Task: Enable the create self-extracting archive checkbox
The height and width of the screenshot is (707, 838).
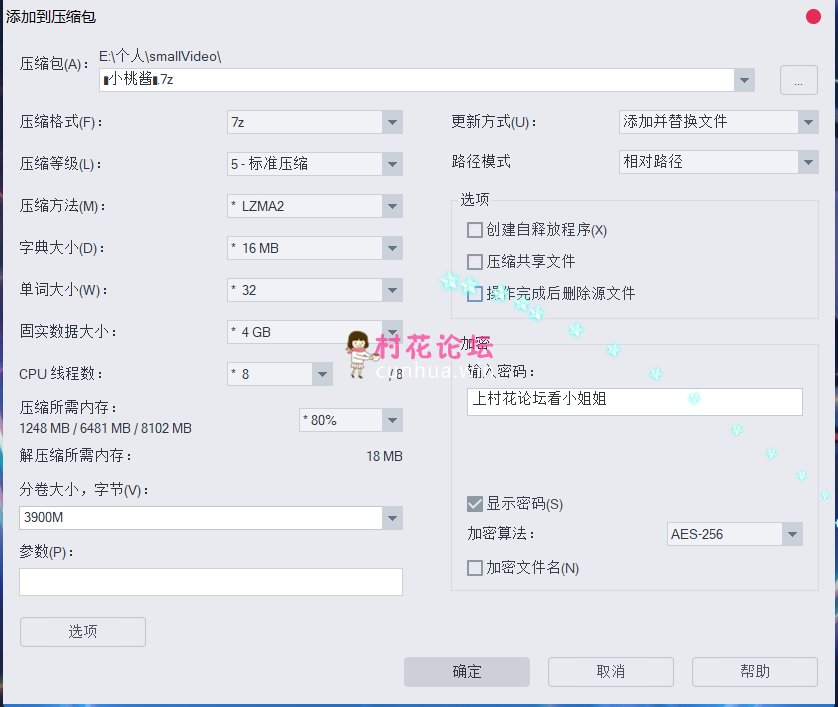Action: pos(475,230)
